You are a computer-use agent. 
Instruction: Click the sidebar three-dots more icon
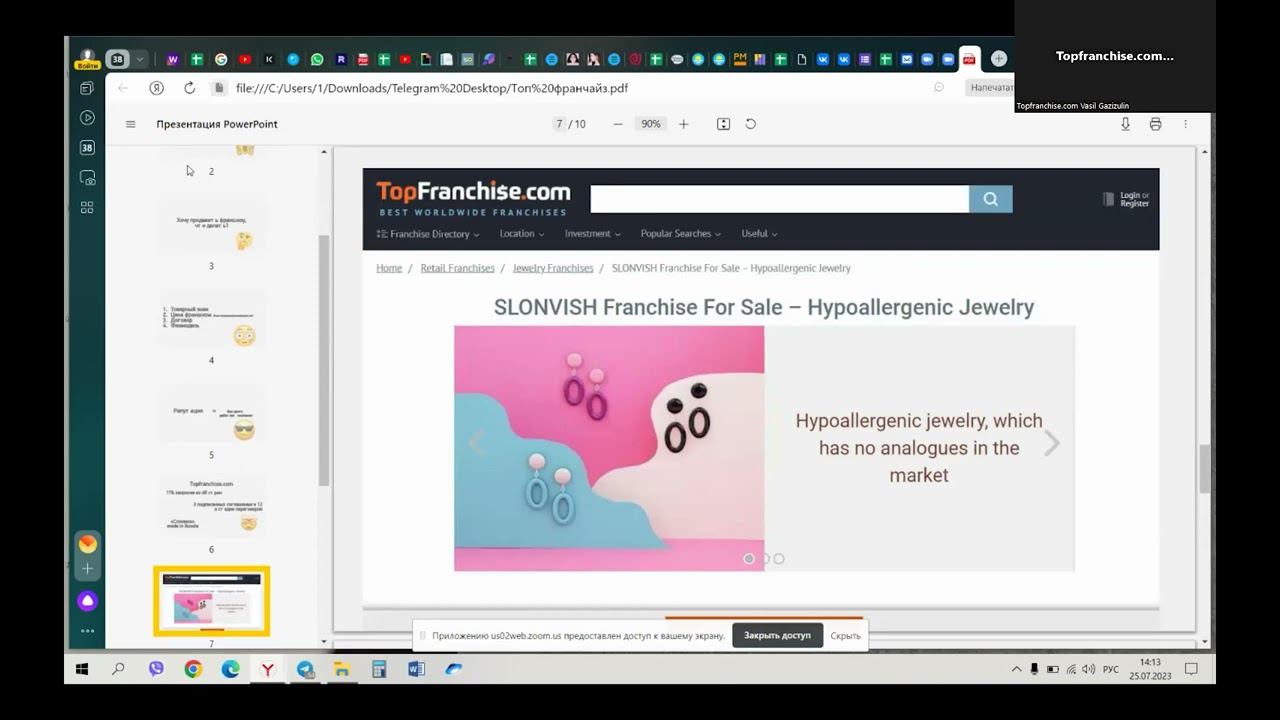tap(88, 631)
